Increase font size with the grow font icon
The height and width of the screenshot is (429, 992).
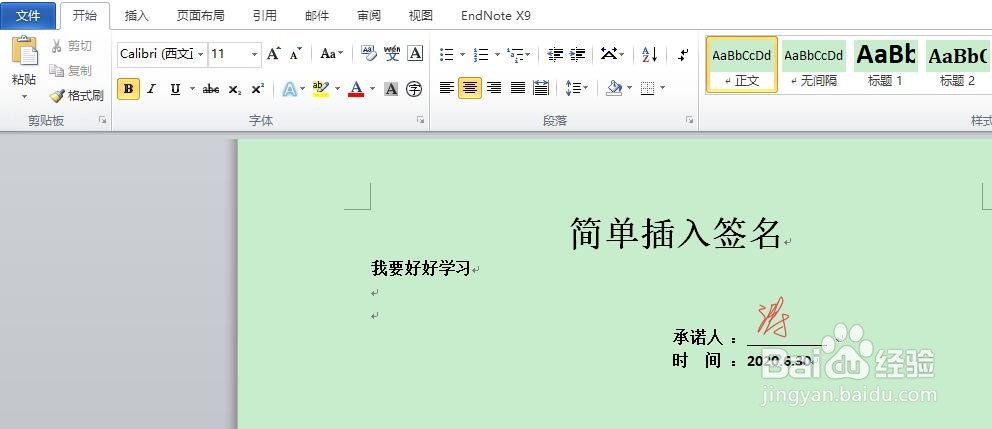click(x=273, y=54)
